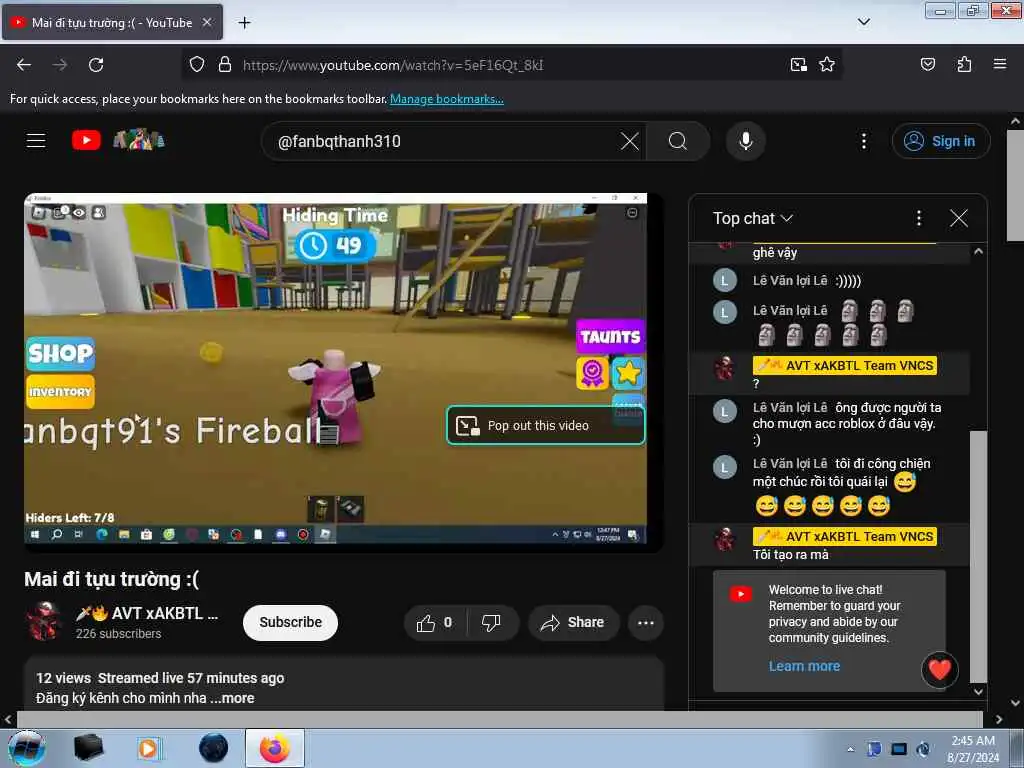Open YouTube settings three-dot menu
The height and width of the screenshot is (768, 1024).
click(863, 141)
